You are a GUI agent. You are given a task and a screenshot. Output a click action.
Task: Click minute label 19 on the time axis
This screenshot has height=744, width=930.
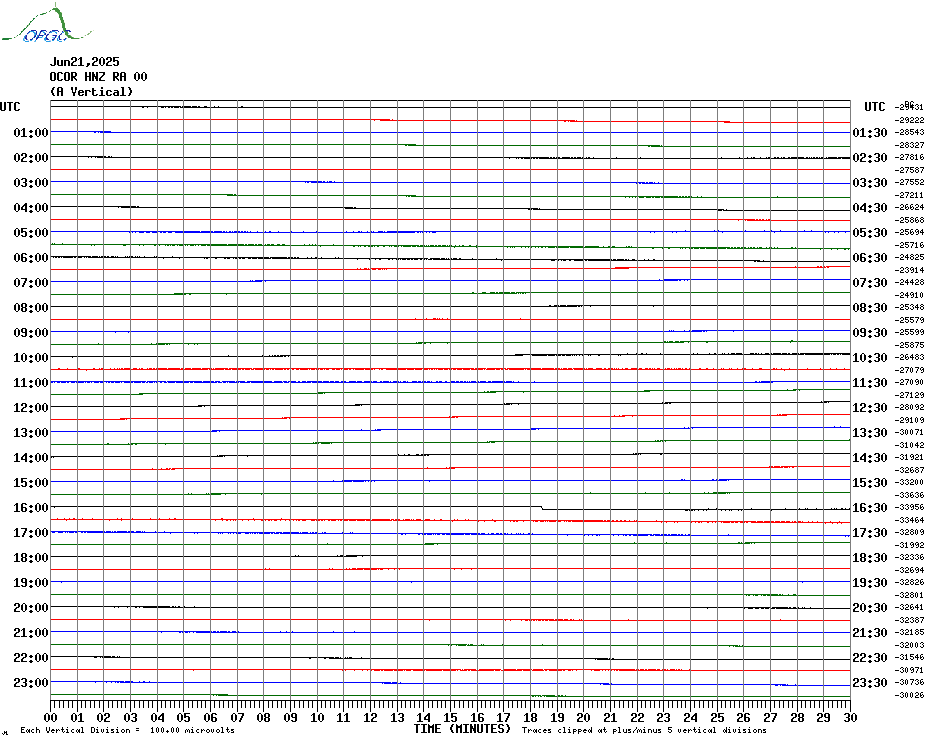[557, 718]
